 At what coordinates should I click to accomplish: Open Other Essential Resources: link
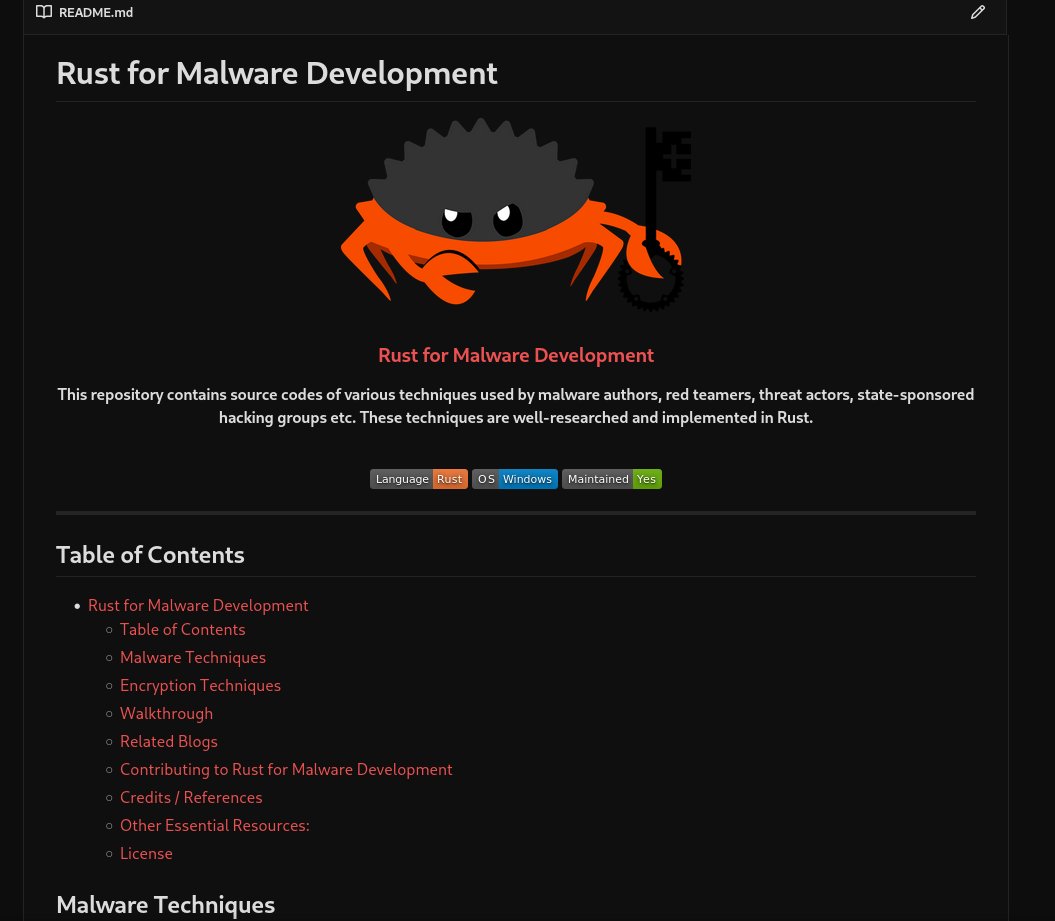[215, 825]
